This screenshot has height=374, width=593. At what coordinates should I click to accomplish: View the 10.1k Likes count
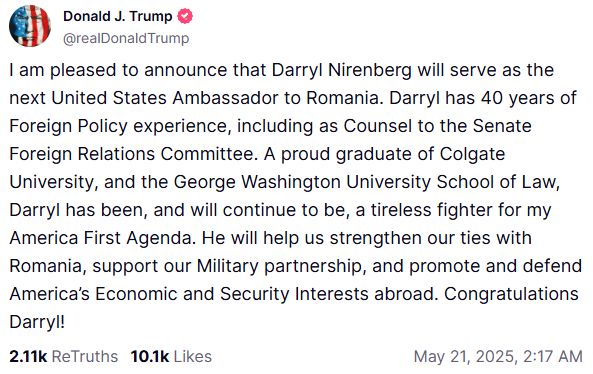[x=150, y=357]
